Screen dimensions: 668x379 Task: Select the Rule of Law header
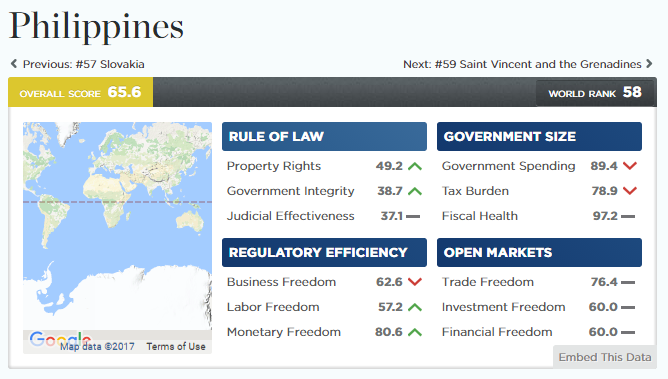click(x=324, y=136)
